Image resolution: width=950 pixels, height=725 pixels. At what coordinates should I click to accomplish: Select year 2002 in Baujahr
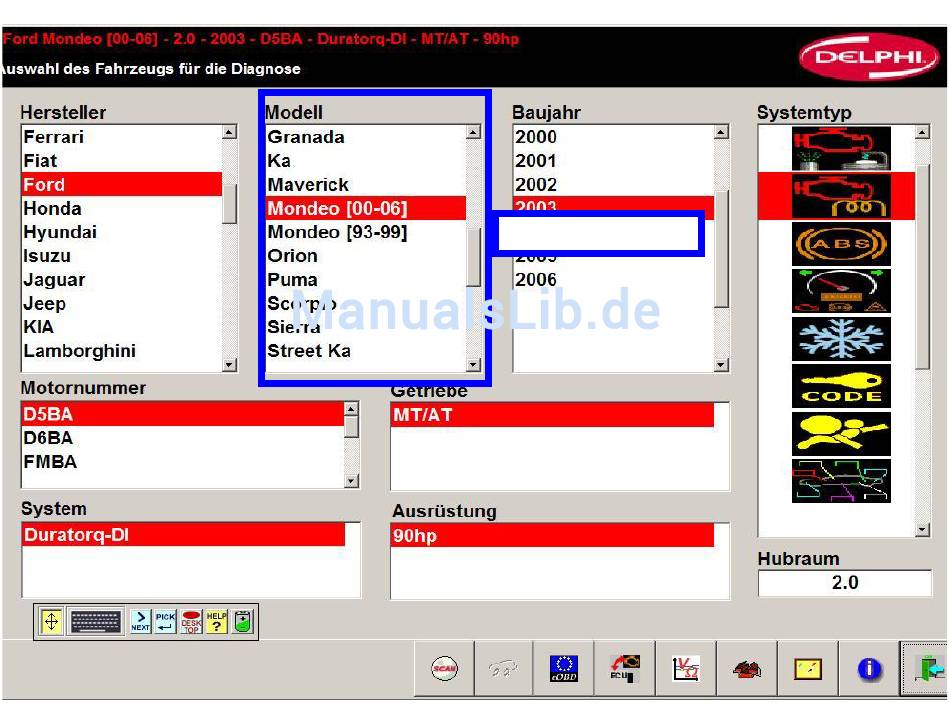[x=613, y=184]
